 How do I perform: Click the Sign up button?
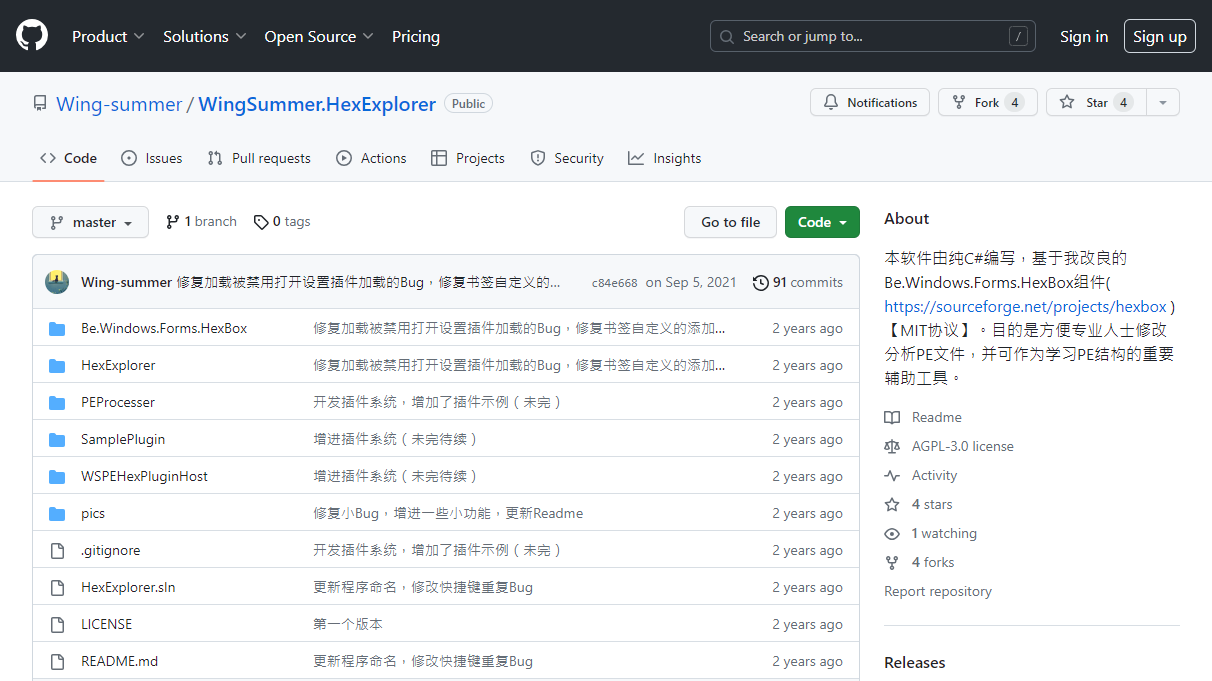pyautogui.click(x=1160, y=36)
